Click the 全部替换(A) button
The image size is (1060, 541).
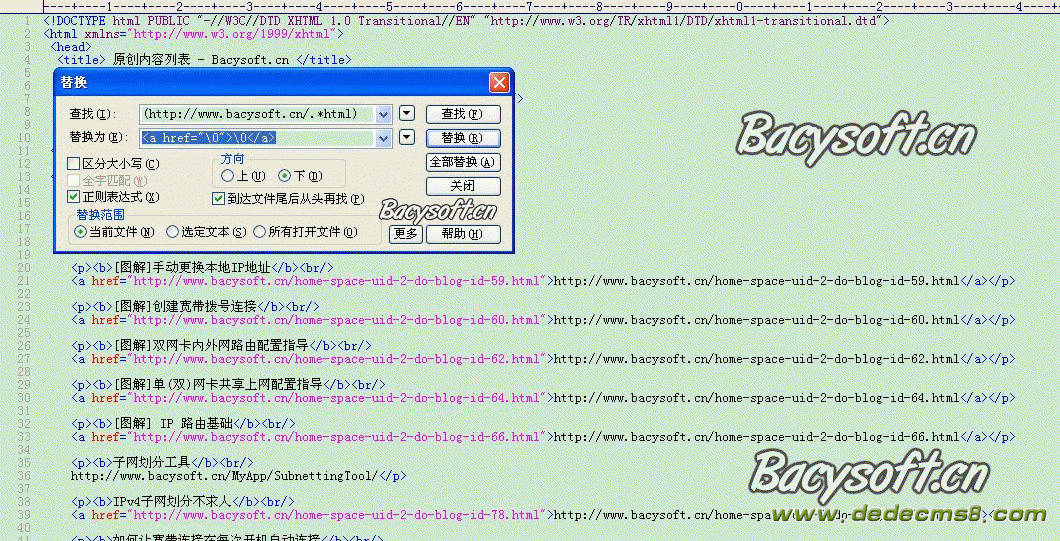pos(463,162)
